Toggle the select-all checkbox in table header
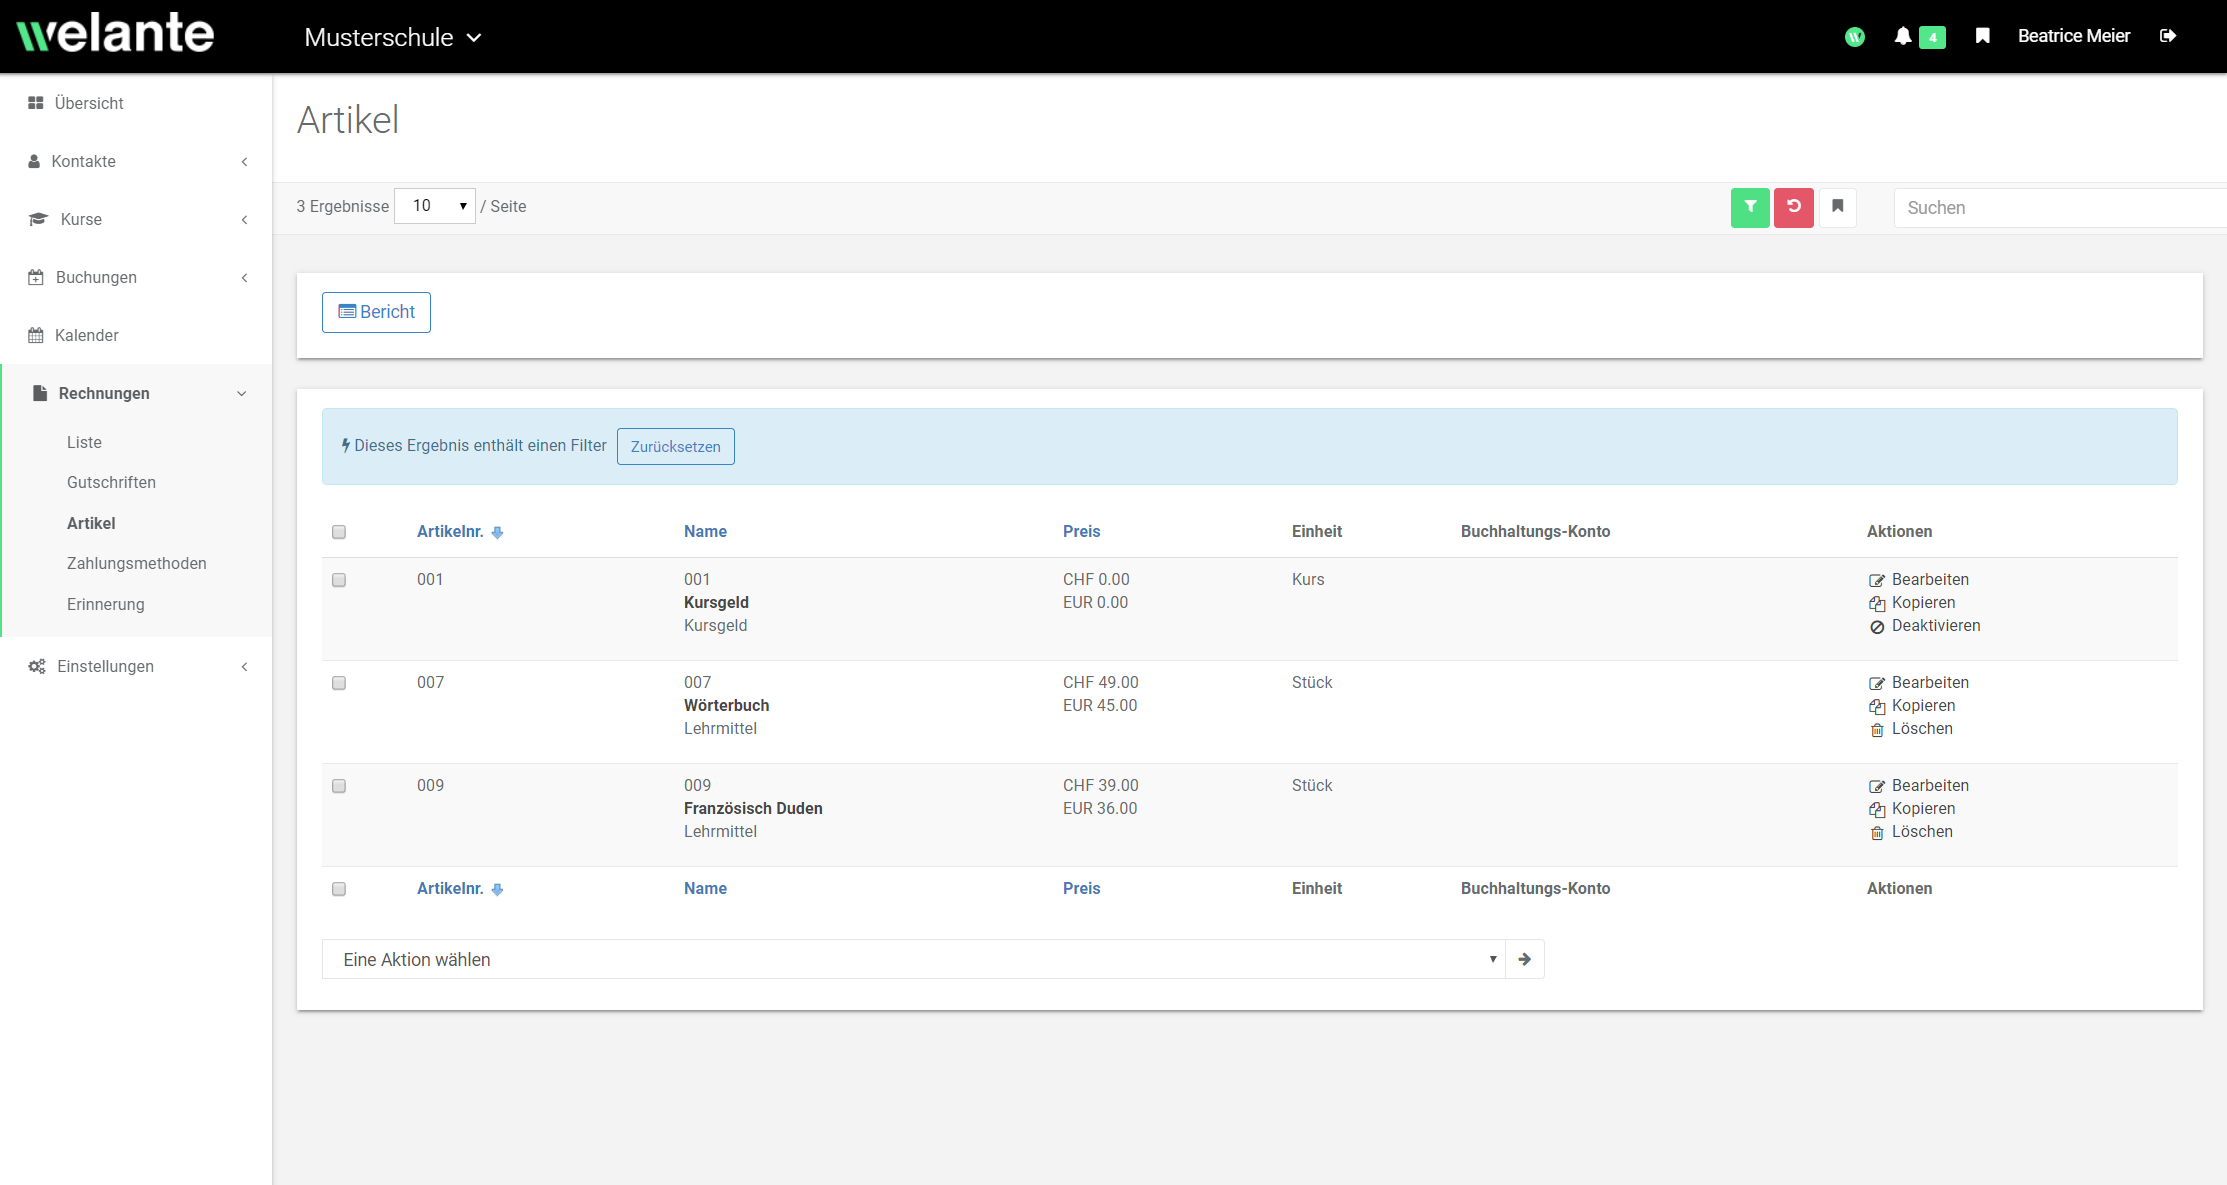This screenshot has height=1185, width=2227. [x=339, y=532]
